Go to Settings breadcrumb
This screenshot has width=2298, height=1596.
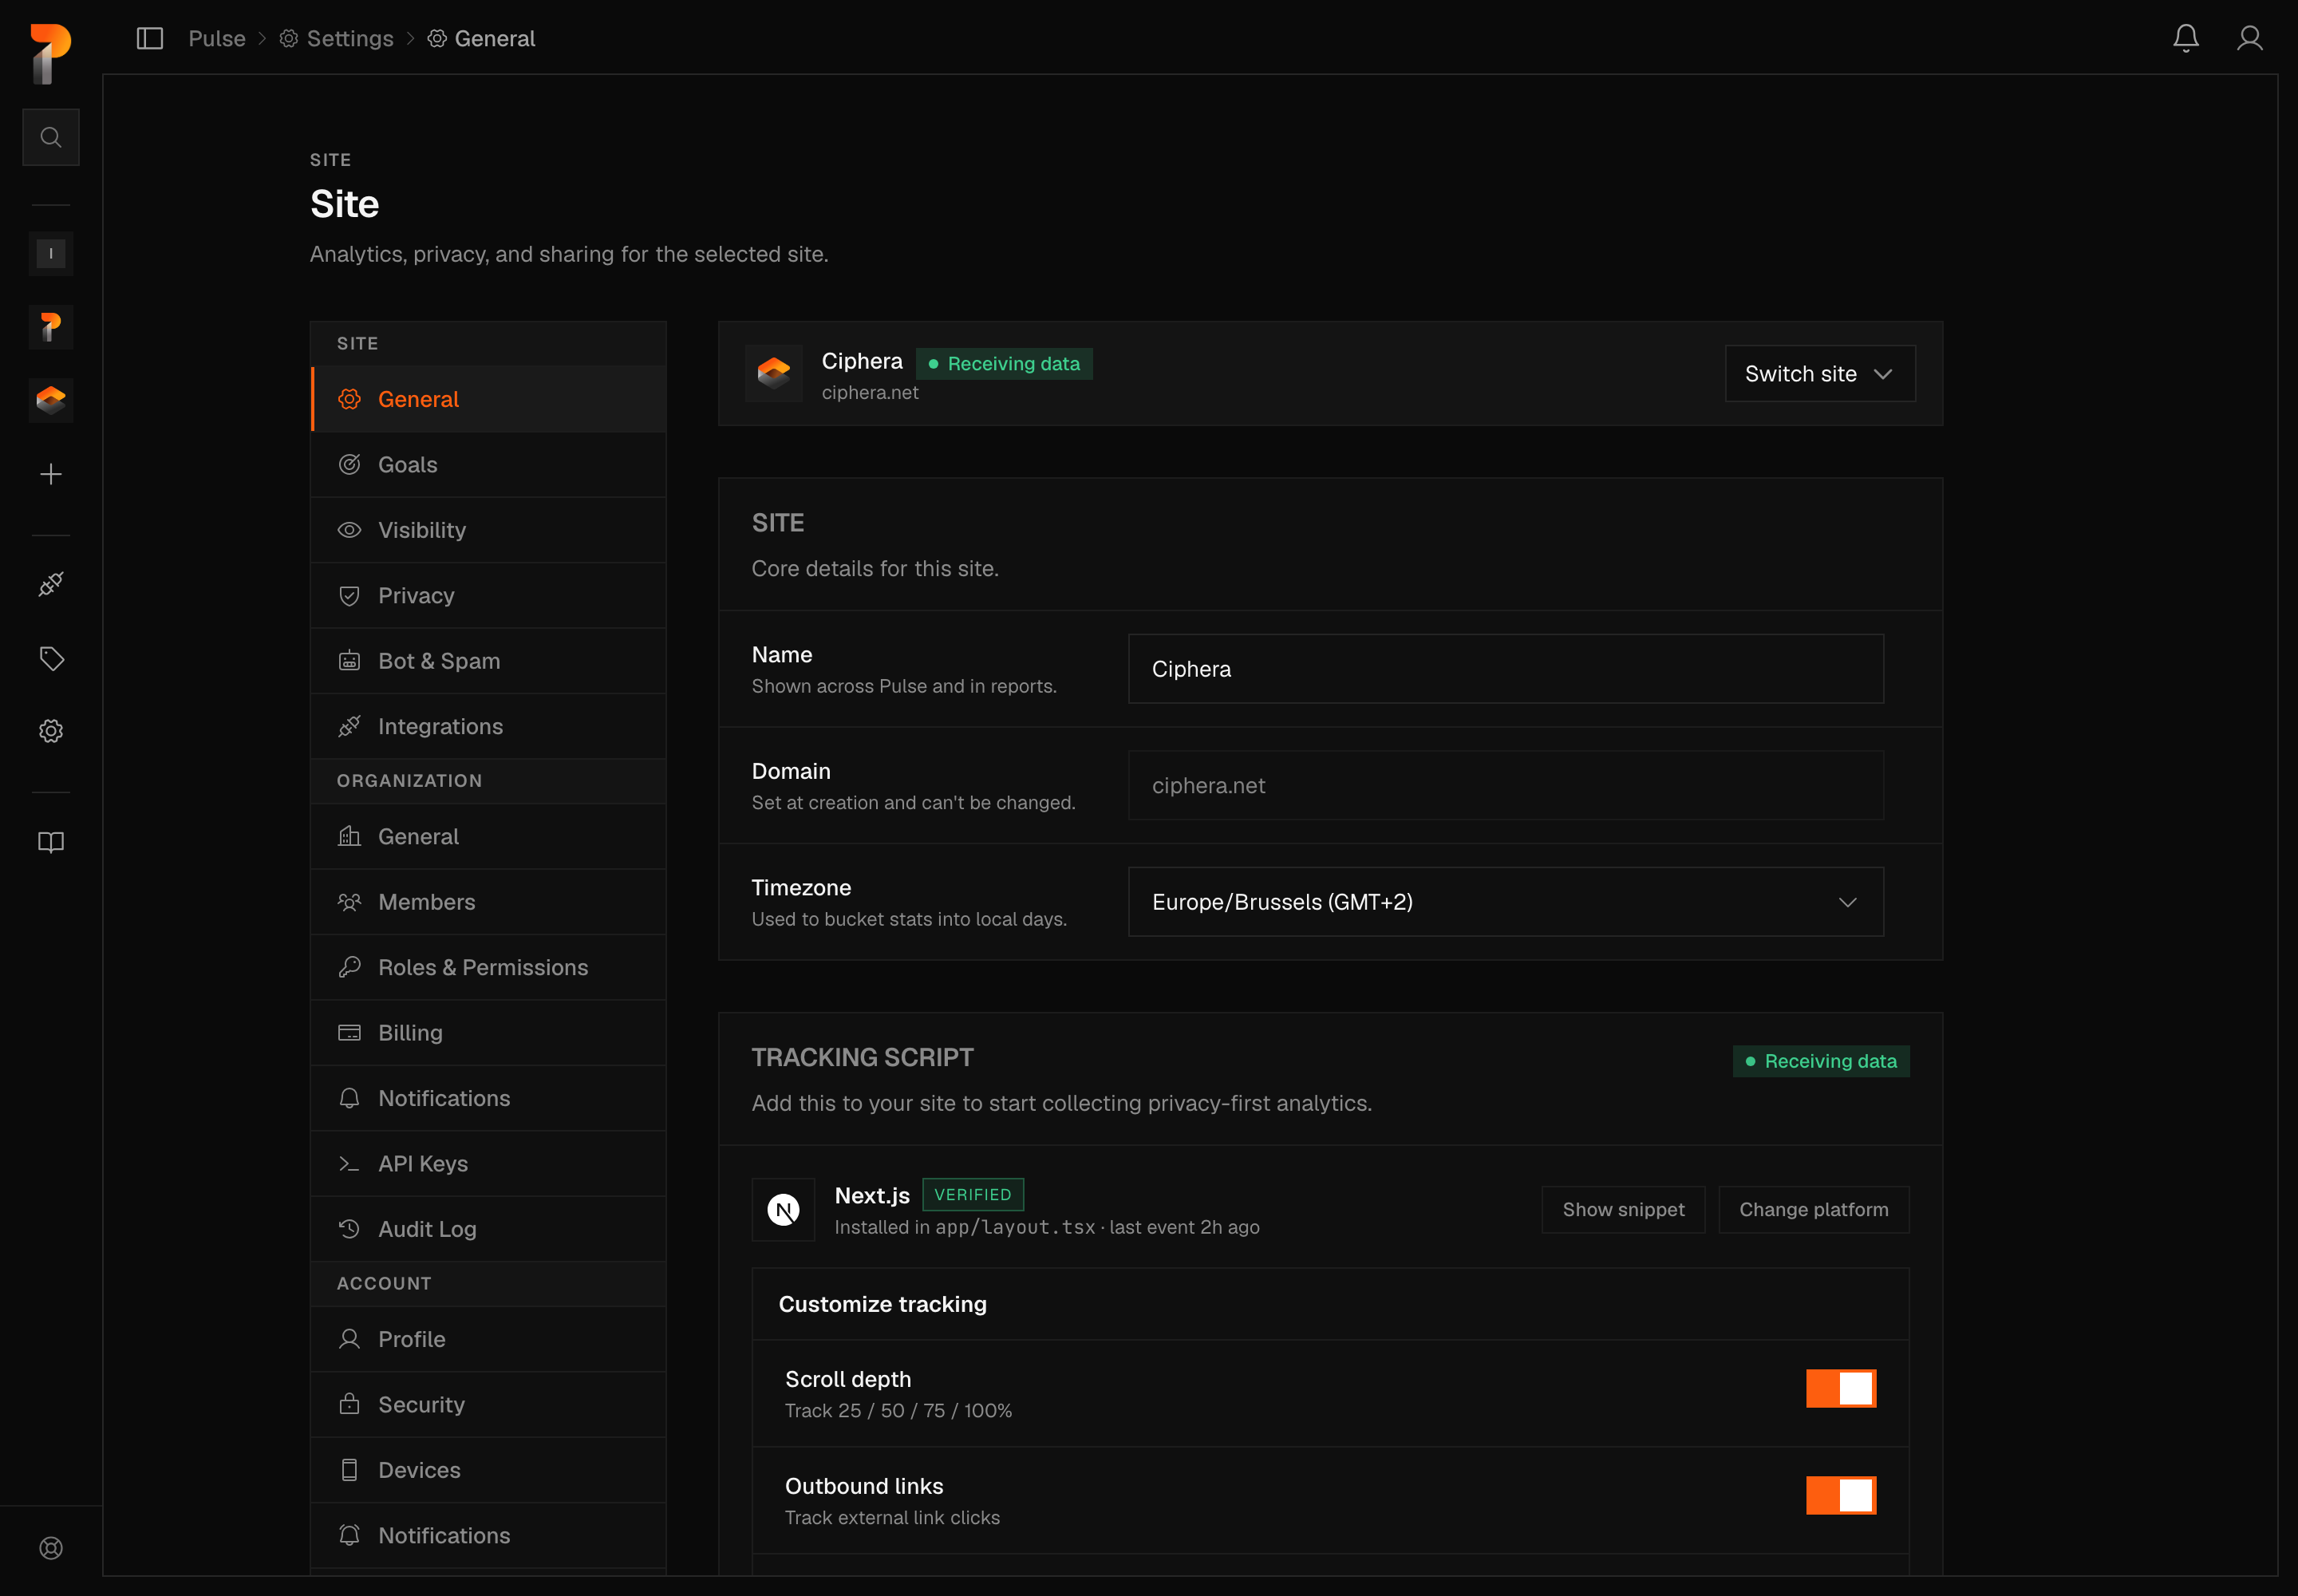click(x=336, y=39)
